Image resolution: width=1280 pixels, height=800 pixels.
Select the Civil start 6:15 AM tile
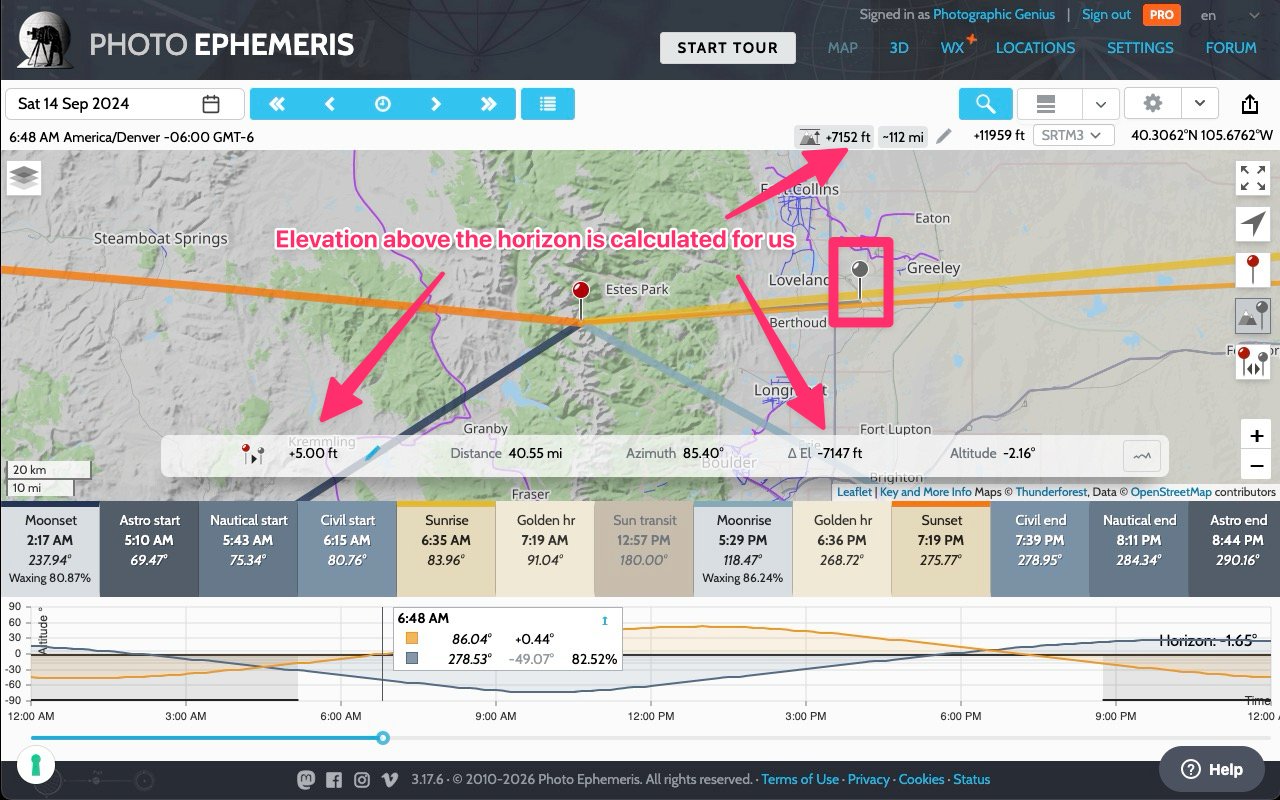point(347,549)
